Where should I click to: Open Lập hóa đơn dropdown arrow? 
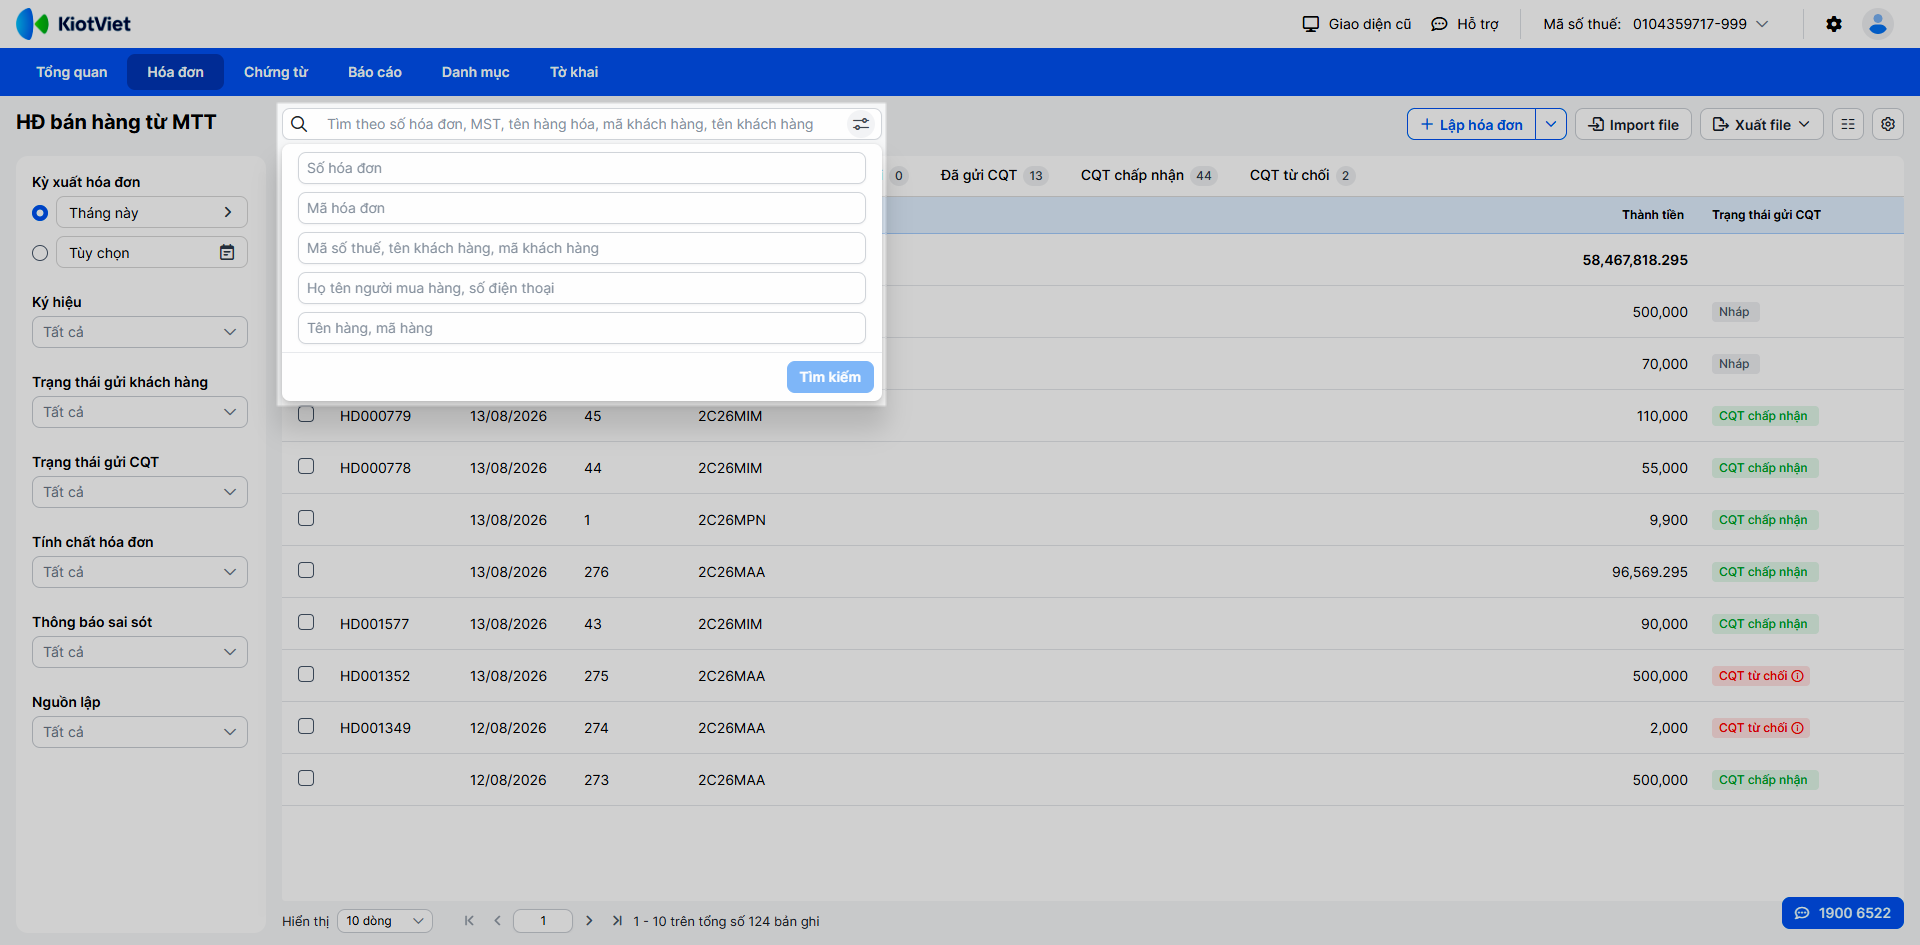point(1551,124)
